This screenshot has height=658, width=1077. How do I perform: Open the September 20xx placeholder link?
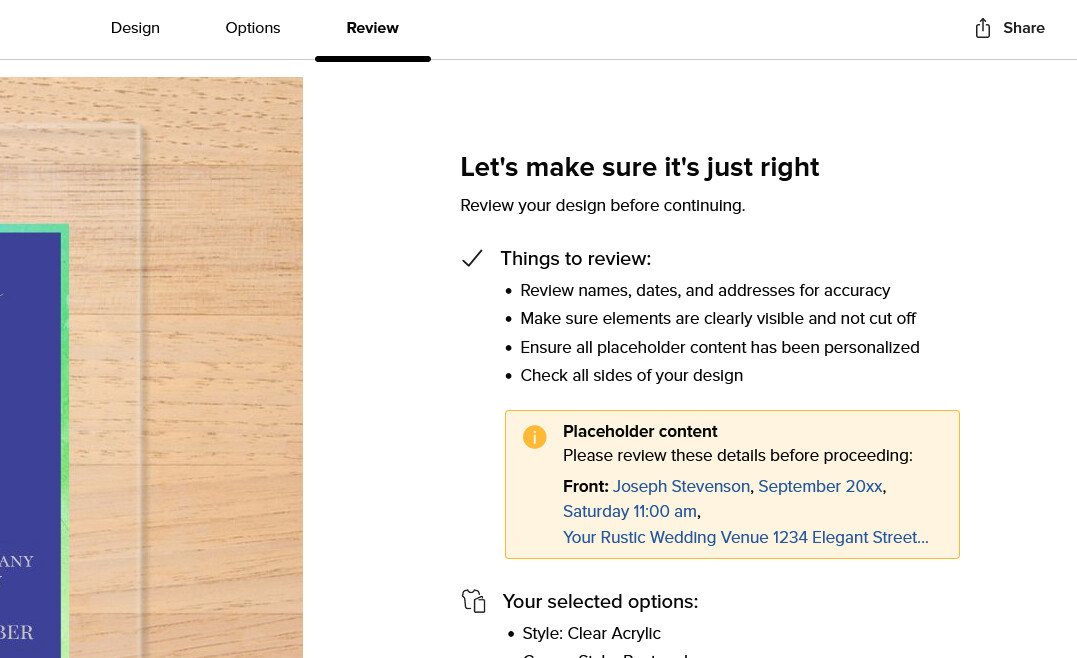click(820, 486)
